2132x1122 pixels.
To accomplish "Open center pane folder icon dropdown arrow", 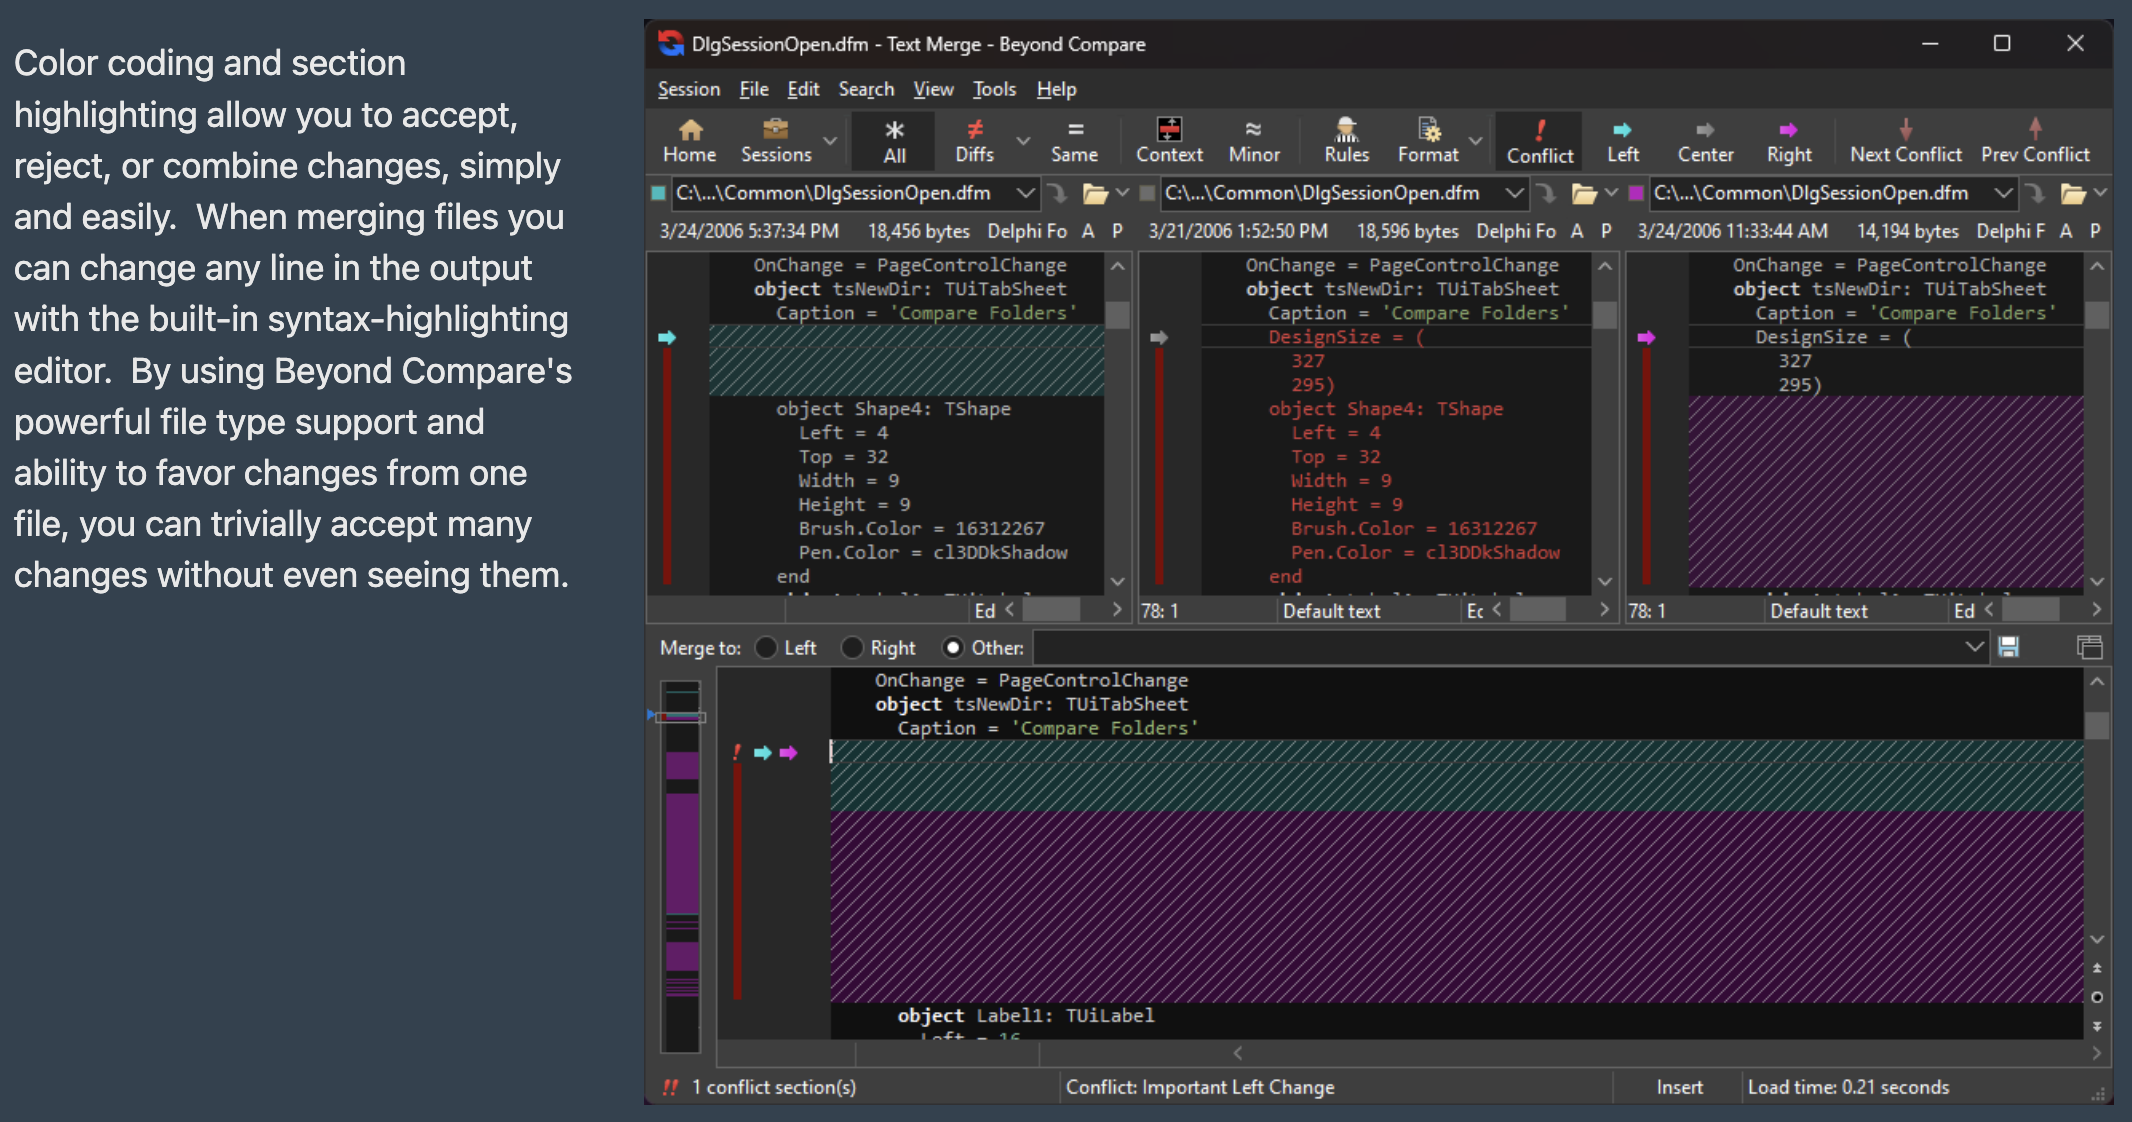I will click(x=1611, y=192).
